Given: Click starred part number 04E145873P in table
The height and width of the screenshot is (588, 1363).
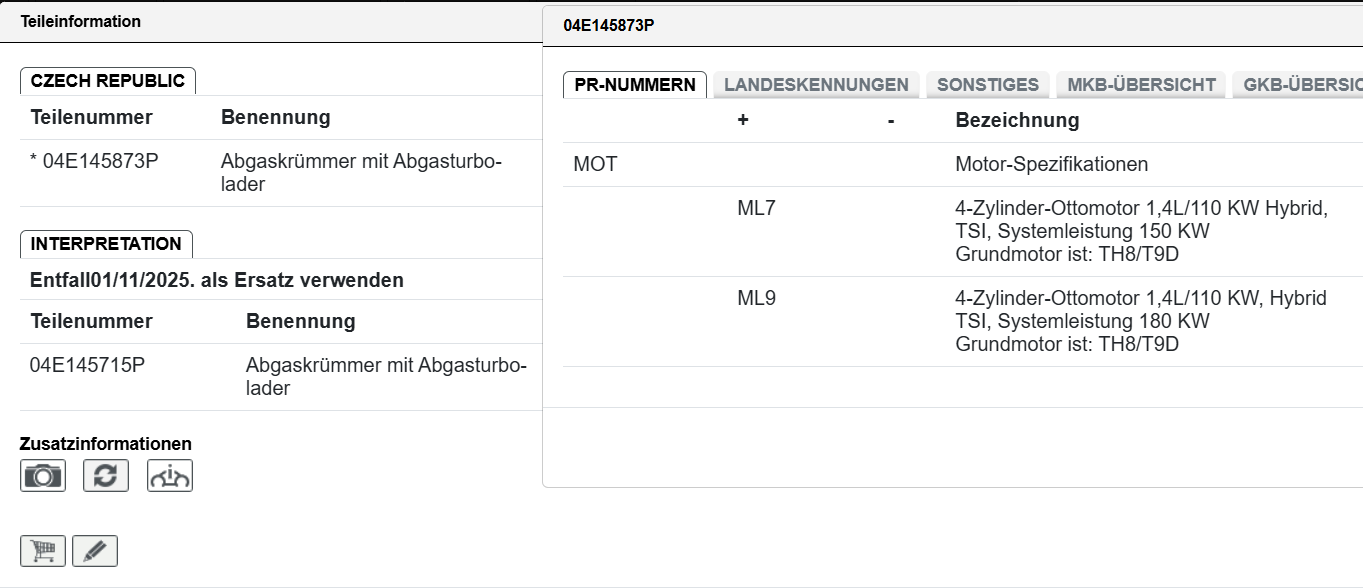Looking at the screenshot, I should click(94, 162).
